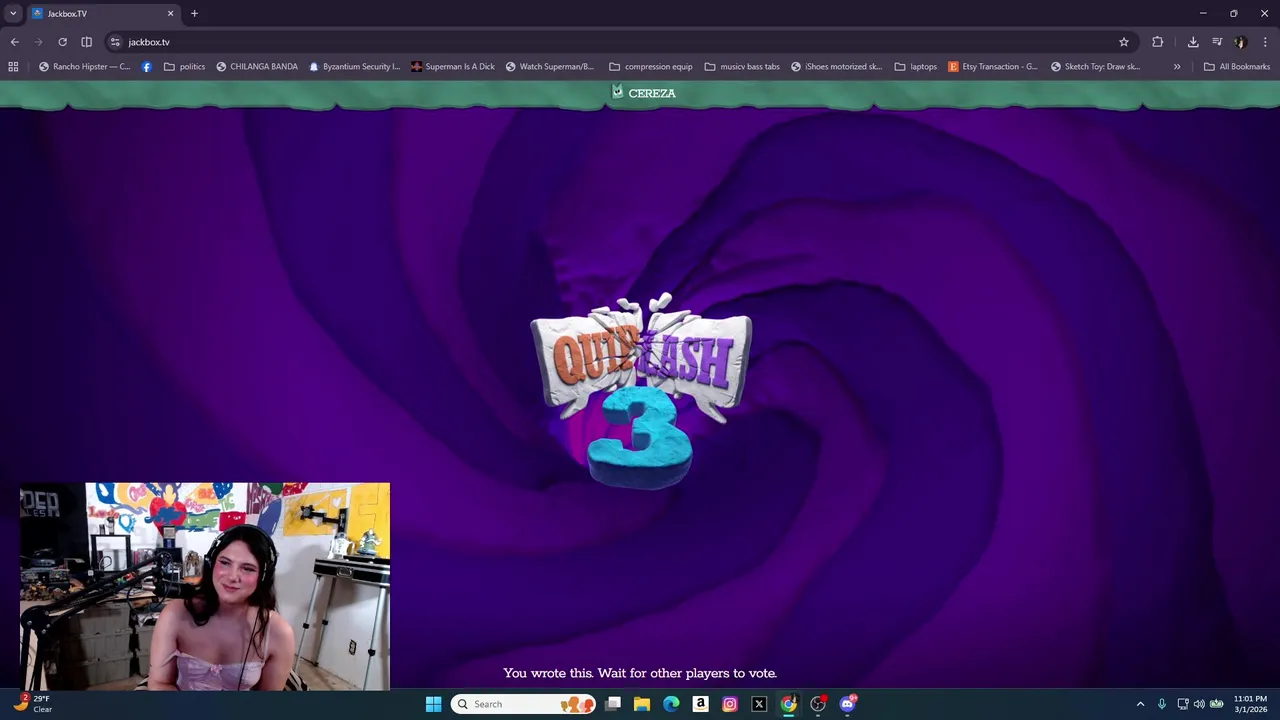1280x720 pixels.
Task: Click the "You wrote this" message
Action: point(640,673)
